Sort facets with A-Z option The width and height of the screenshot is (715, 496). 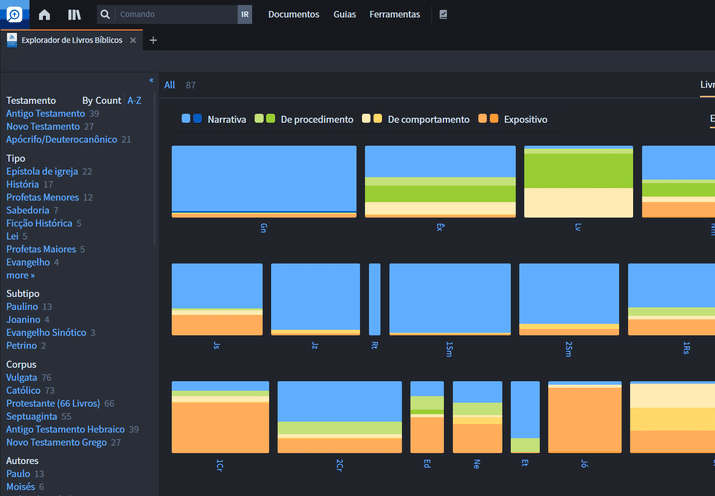pos(134,101)
